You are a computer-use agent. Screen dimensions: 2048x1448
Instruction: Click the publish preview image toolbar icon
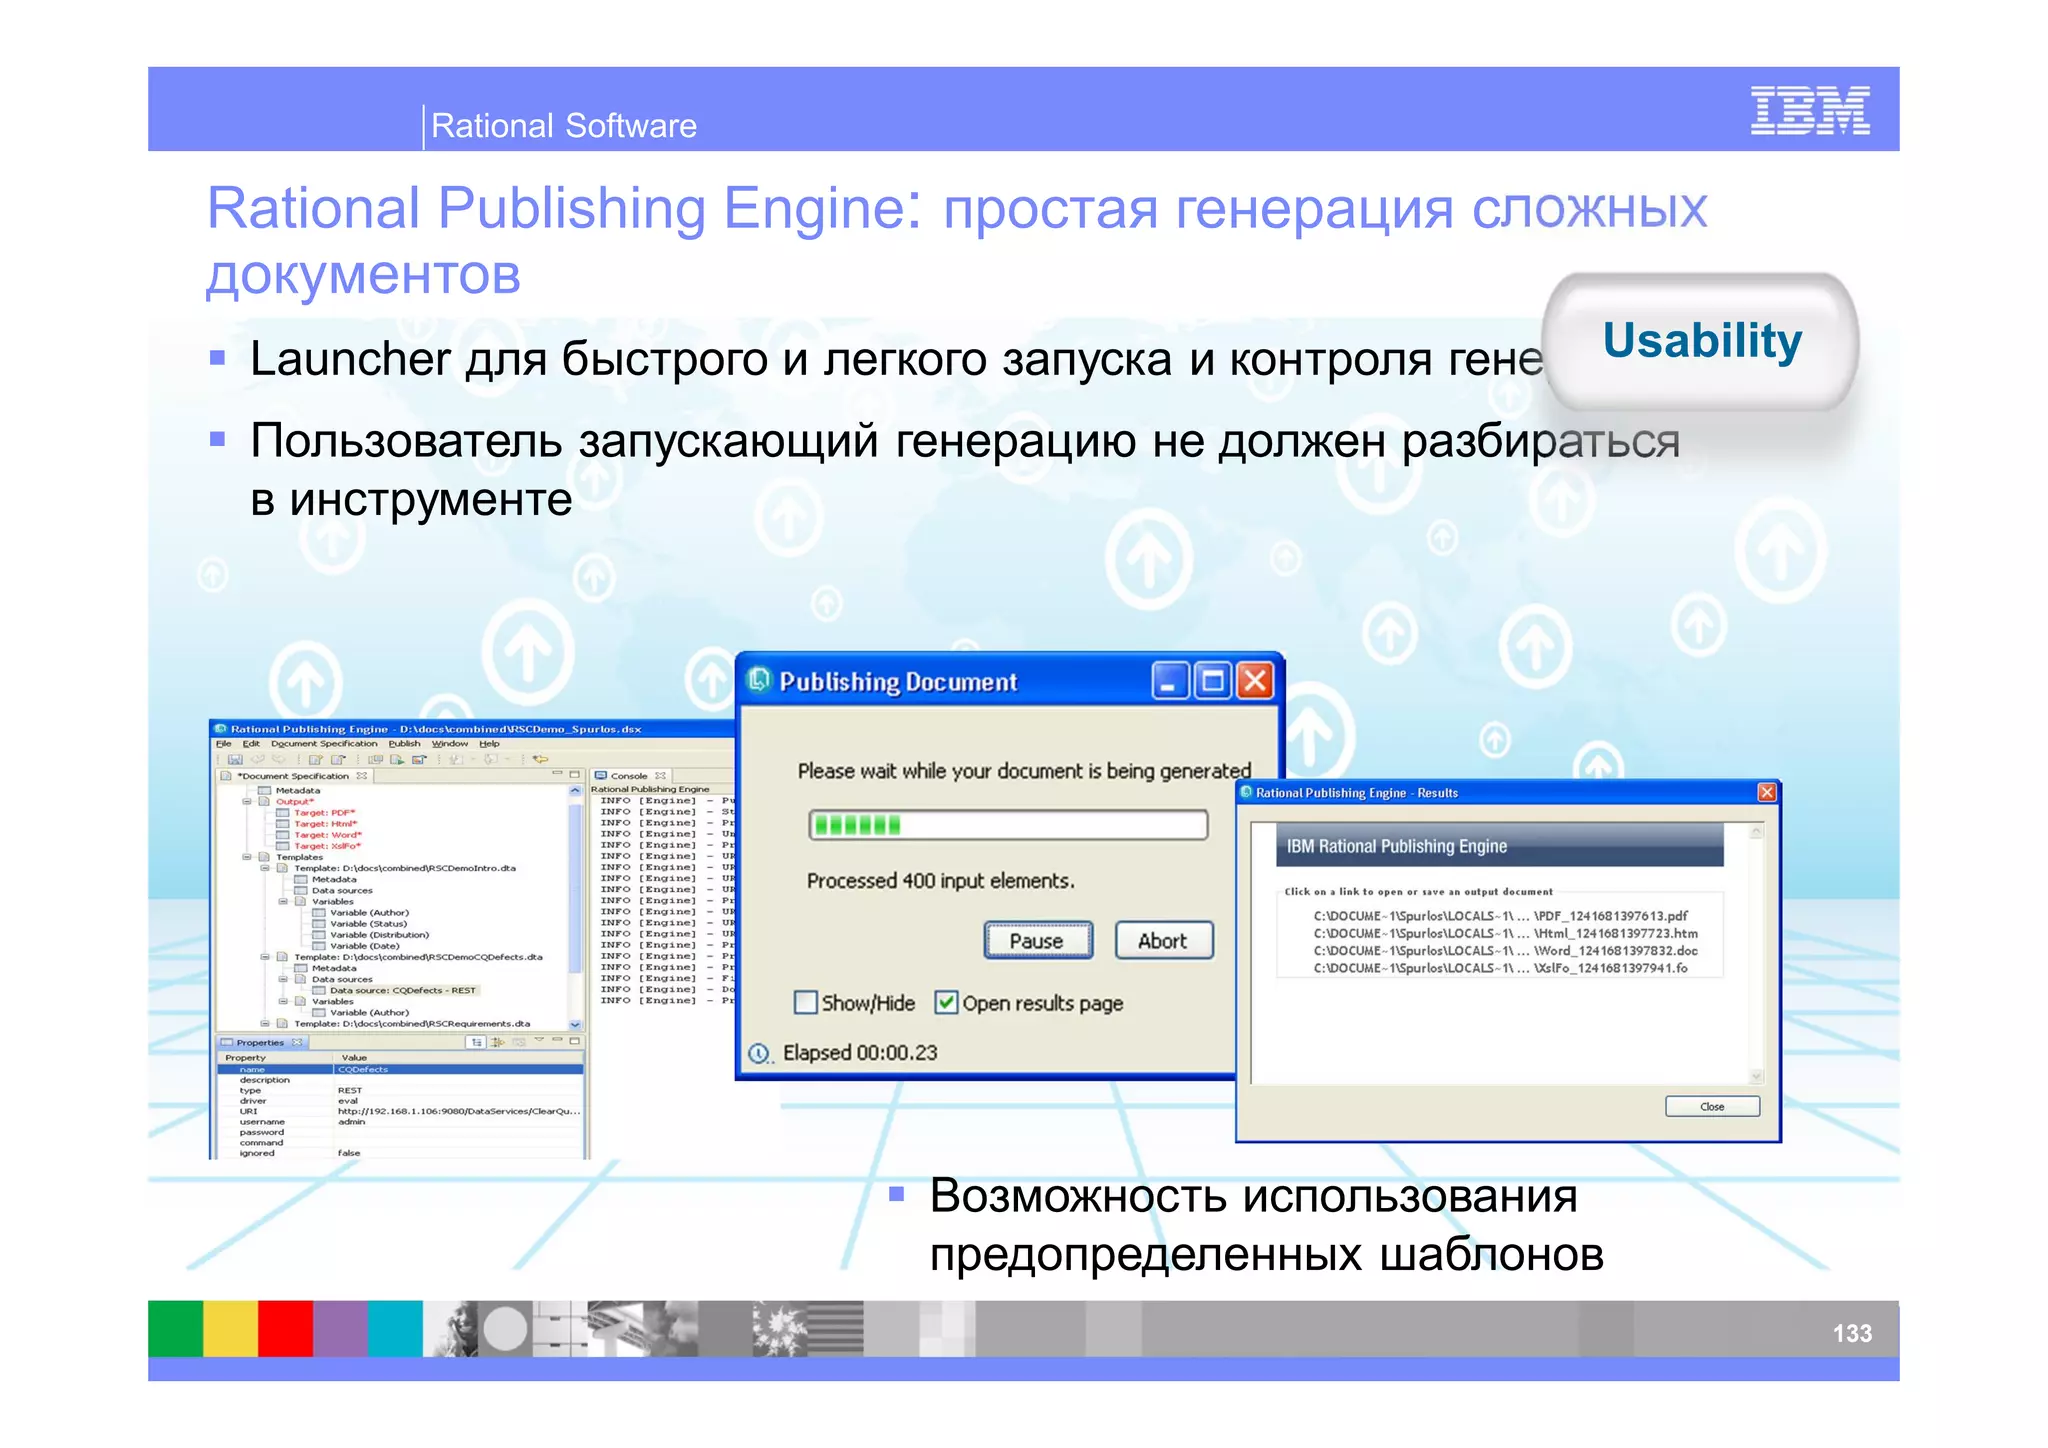coord(419,760)
